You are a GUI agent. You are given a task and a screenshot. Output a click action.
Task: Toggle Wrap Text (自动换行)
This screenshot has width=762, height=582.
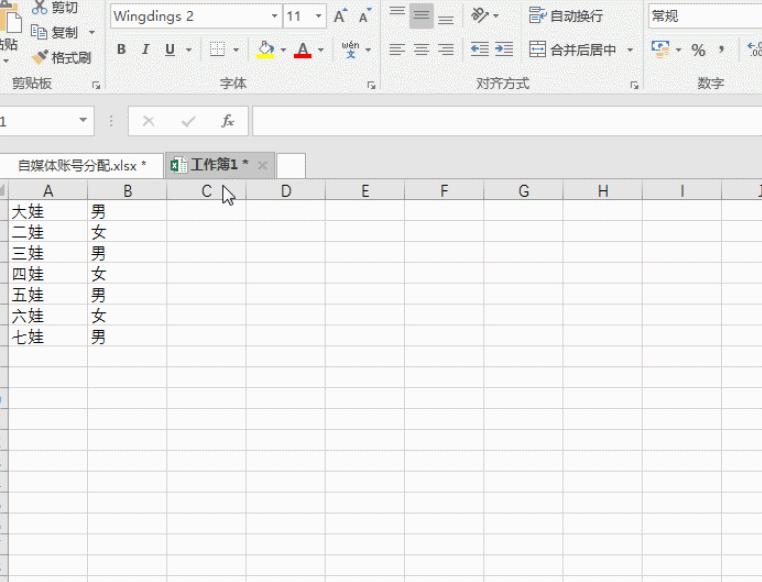point(566,16)
